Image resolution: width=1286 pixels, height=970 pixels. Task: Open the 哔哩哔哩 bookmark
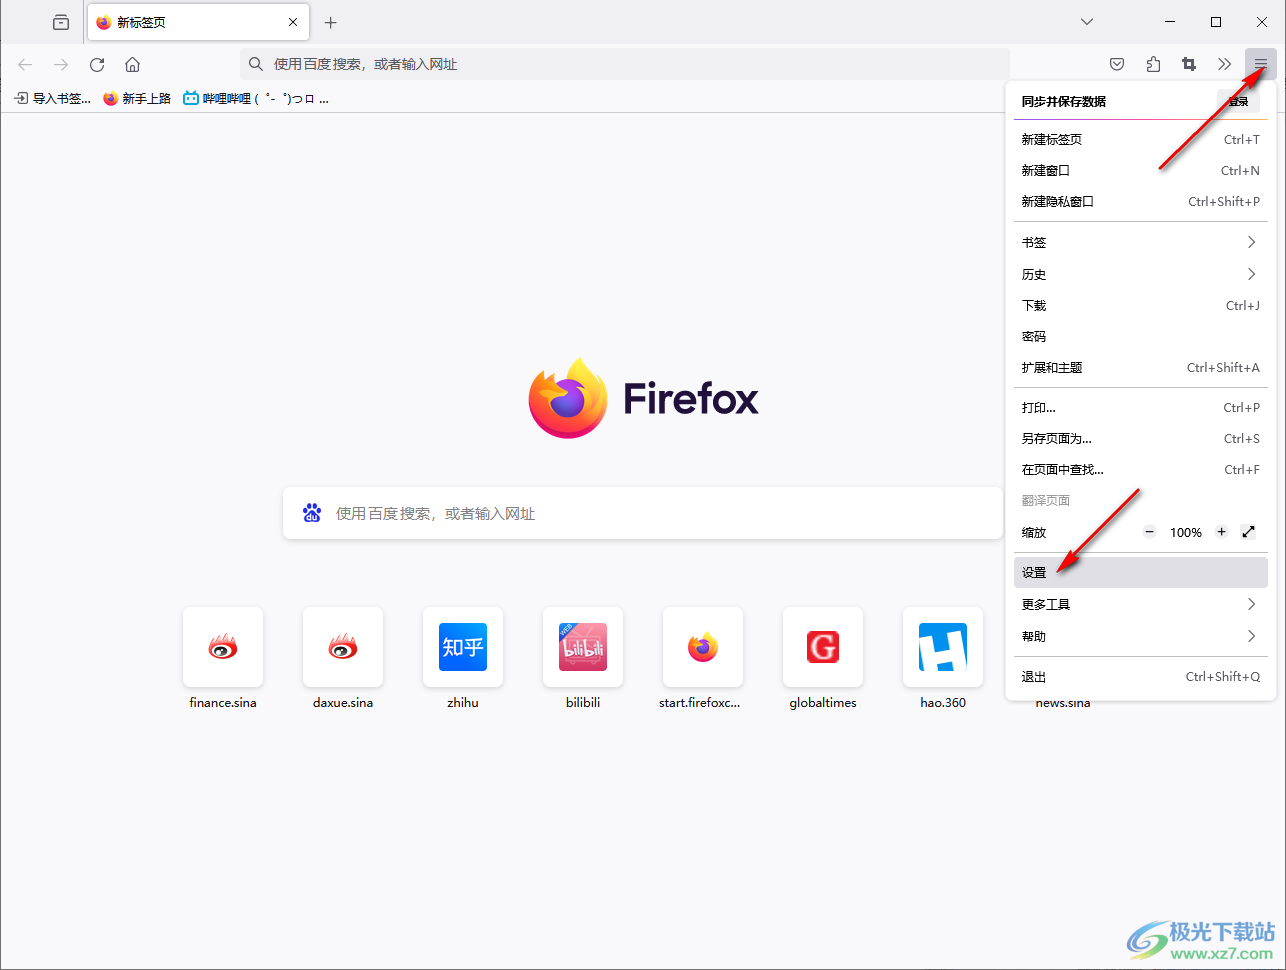click(256, 98)
